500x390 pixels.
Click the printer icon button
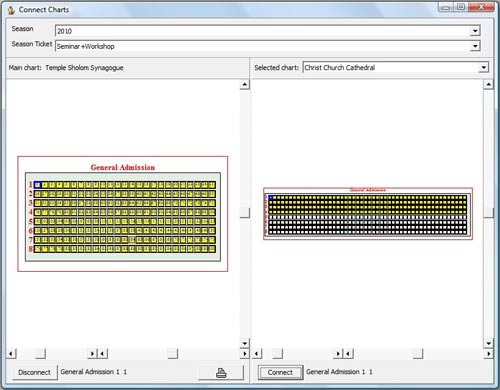click(x=221, y=372)
